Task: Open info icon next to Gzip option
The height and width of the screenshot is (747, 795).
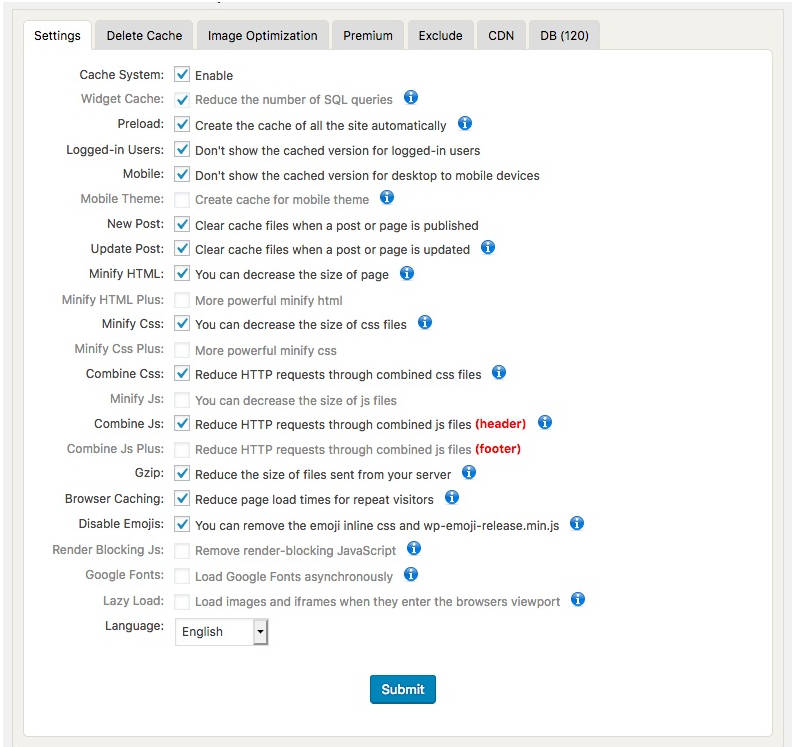Action: pos(469,472)
